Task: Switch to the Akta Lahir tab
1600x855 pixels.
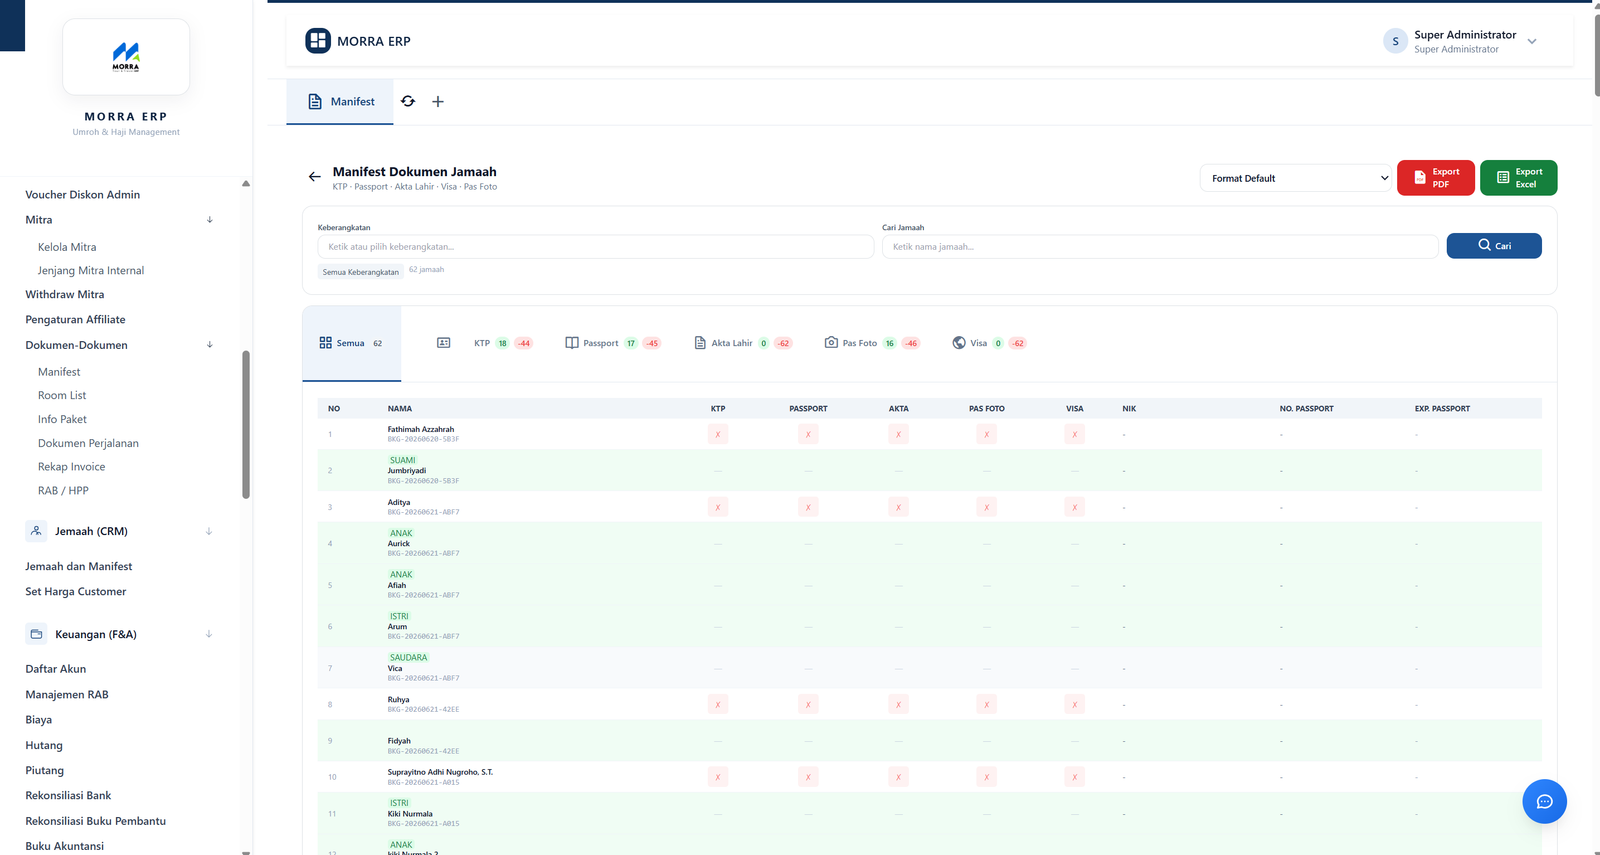Action: click(x=743, y=343)
